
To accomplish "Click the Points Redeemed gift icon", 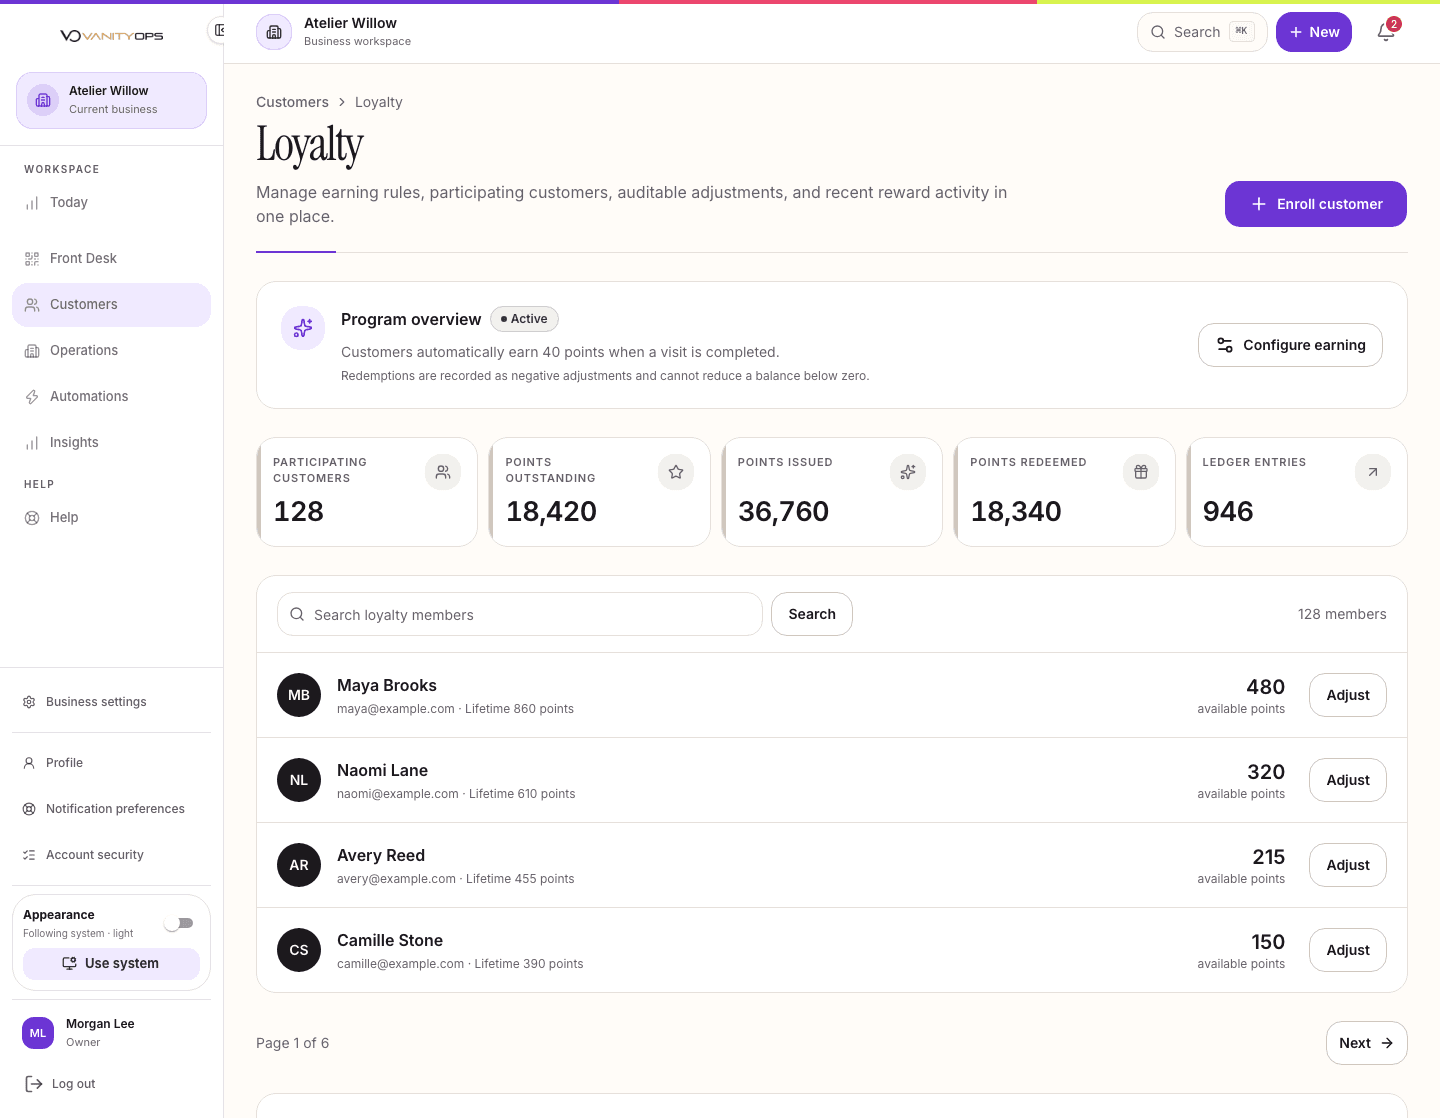I will (x=1141, y=472).
